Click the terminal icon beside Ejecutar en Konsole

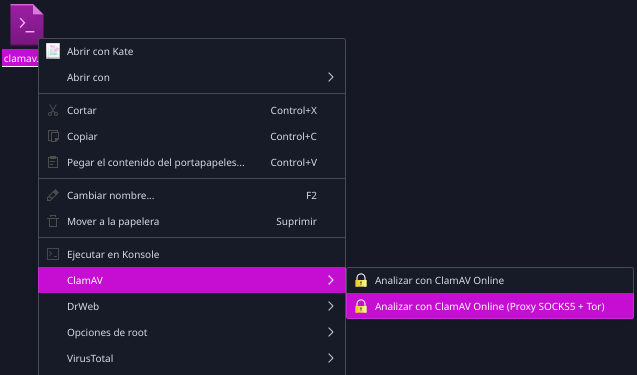click(x=53, y=254)
